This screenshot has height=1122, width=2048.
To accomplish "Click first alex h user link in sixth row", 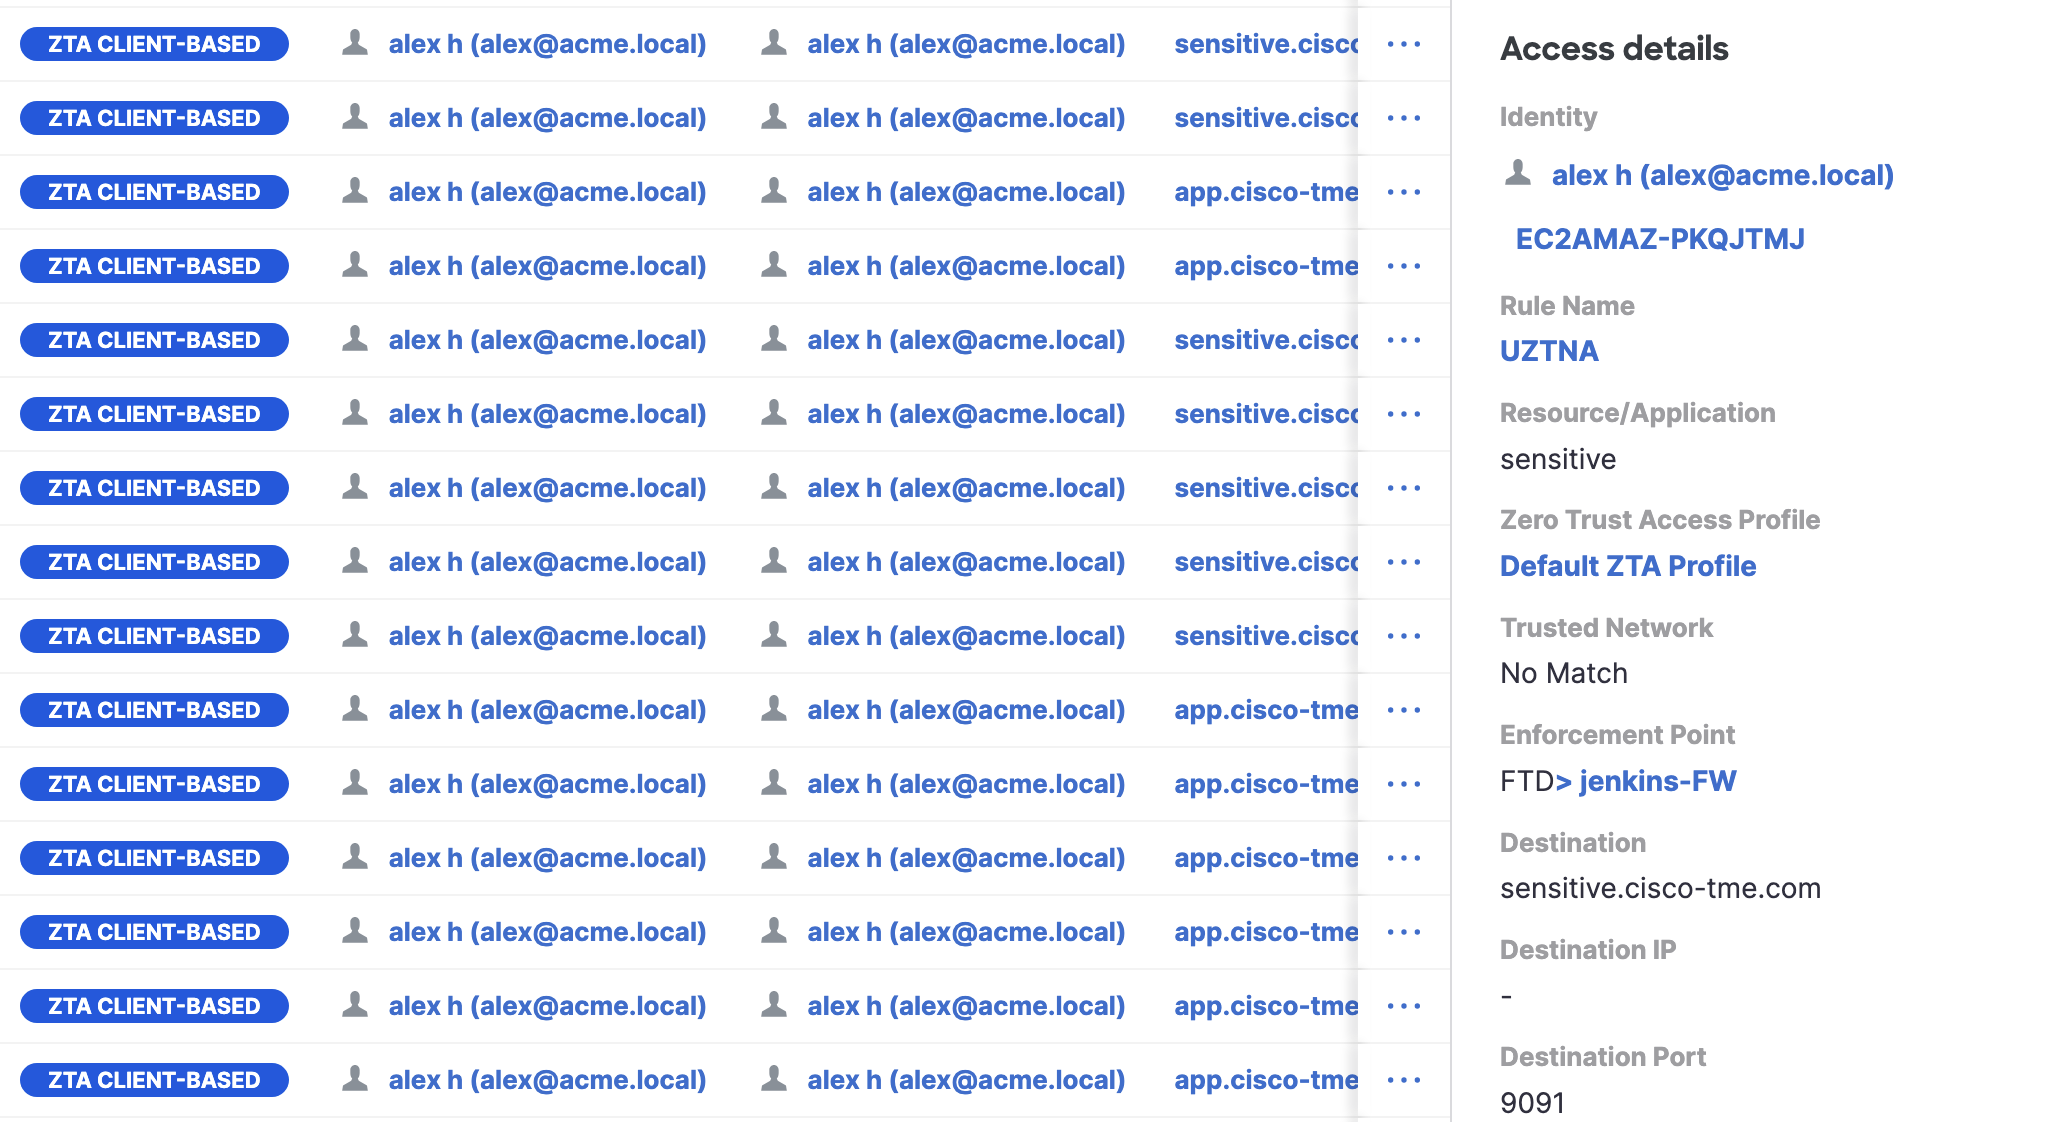I will [x=547, y=414].
